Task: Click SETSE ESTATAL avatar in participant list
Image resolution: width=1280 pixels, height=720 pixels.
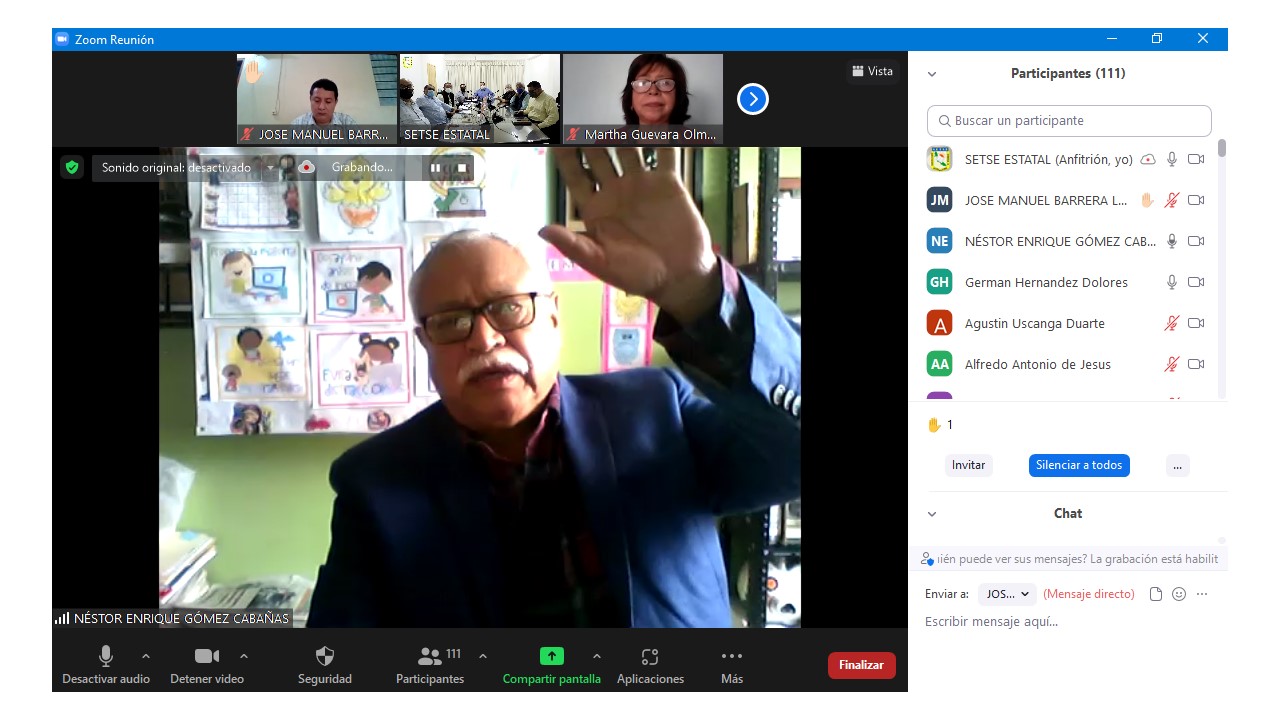Action: point(939,159)
